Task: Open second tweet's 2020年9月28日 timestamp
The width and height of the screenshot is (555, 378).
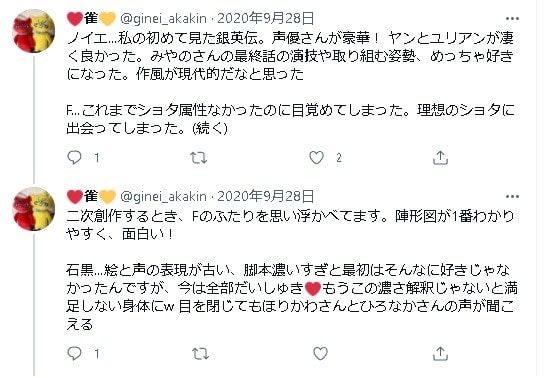Action: [265, 196]
